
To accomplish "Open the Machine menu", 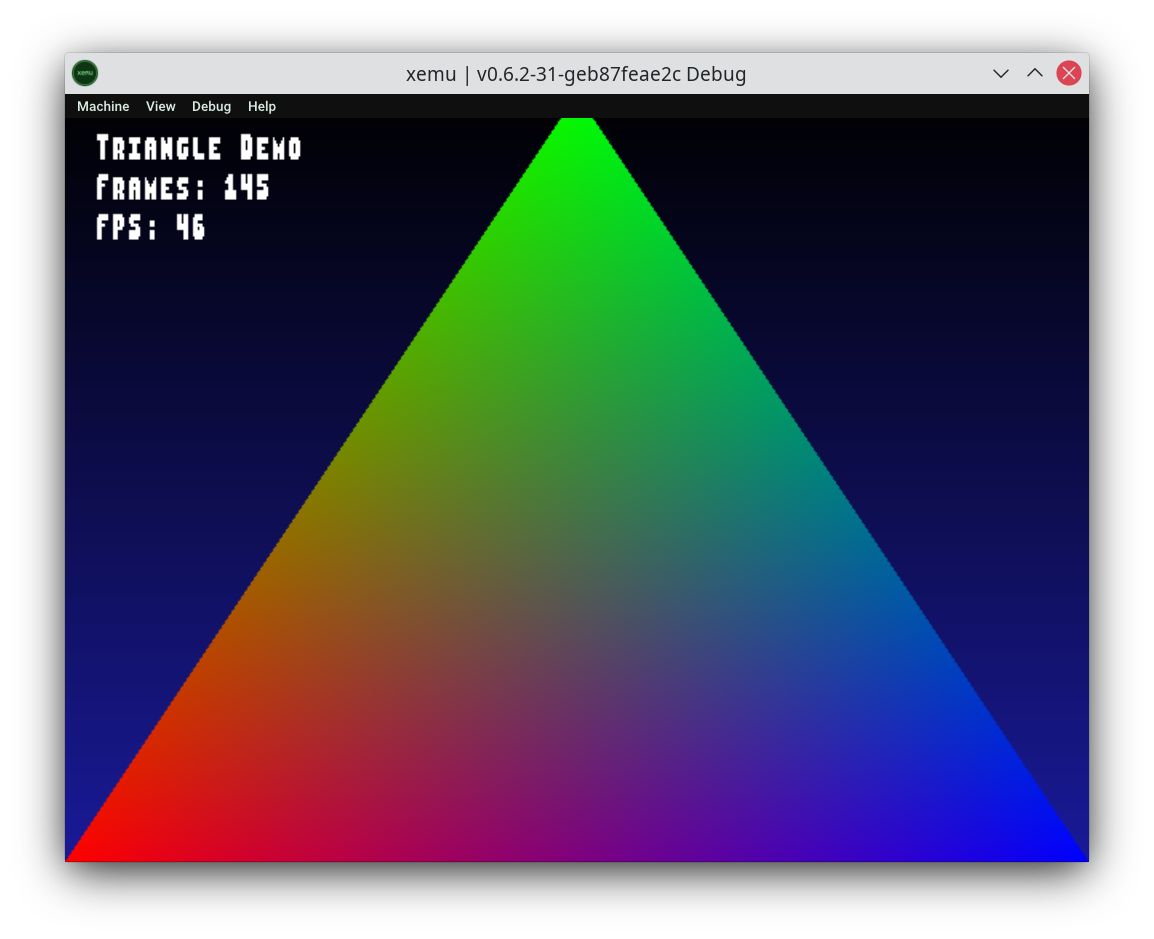I will pos(103,106).
